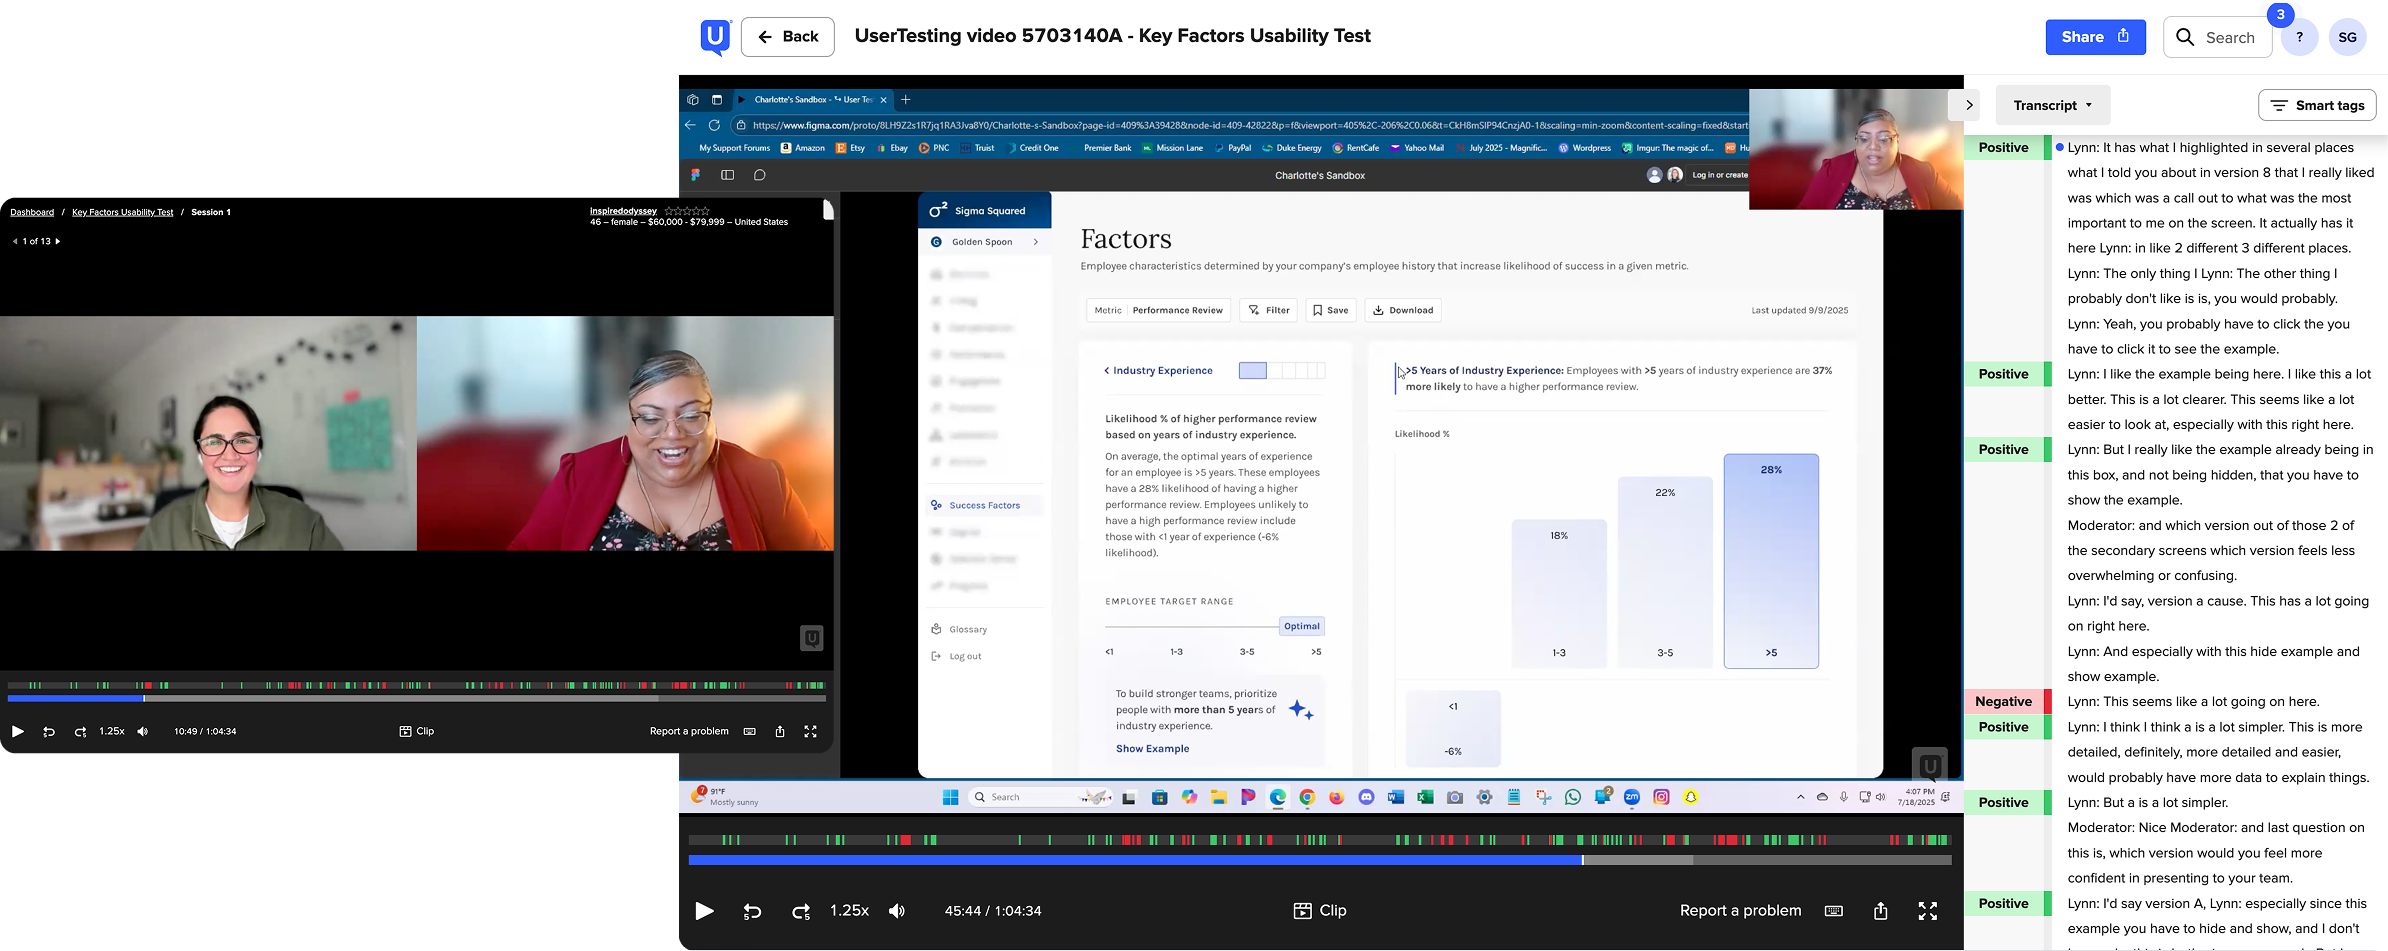Click the blue Share button
Screen dimensions: 2388x951
2095,37
